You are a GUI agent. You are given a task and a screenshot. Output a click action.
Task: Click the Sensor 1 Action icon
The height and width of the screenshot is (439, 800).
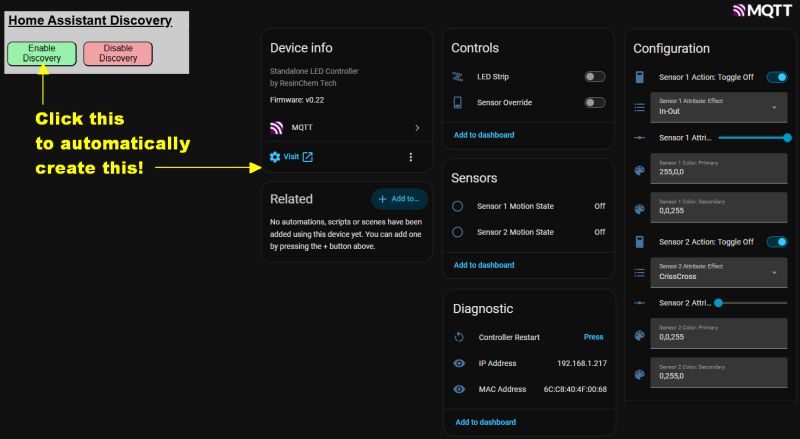[639, 77]
